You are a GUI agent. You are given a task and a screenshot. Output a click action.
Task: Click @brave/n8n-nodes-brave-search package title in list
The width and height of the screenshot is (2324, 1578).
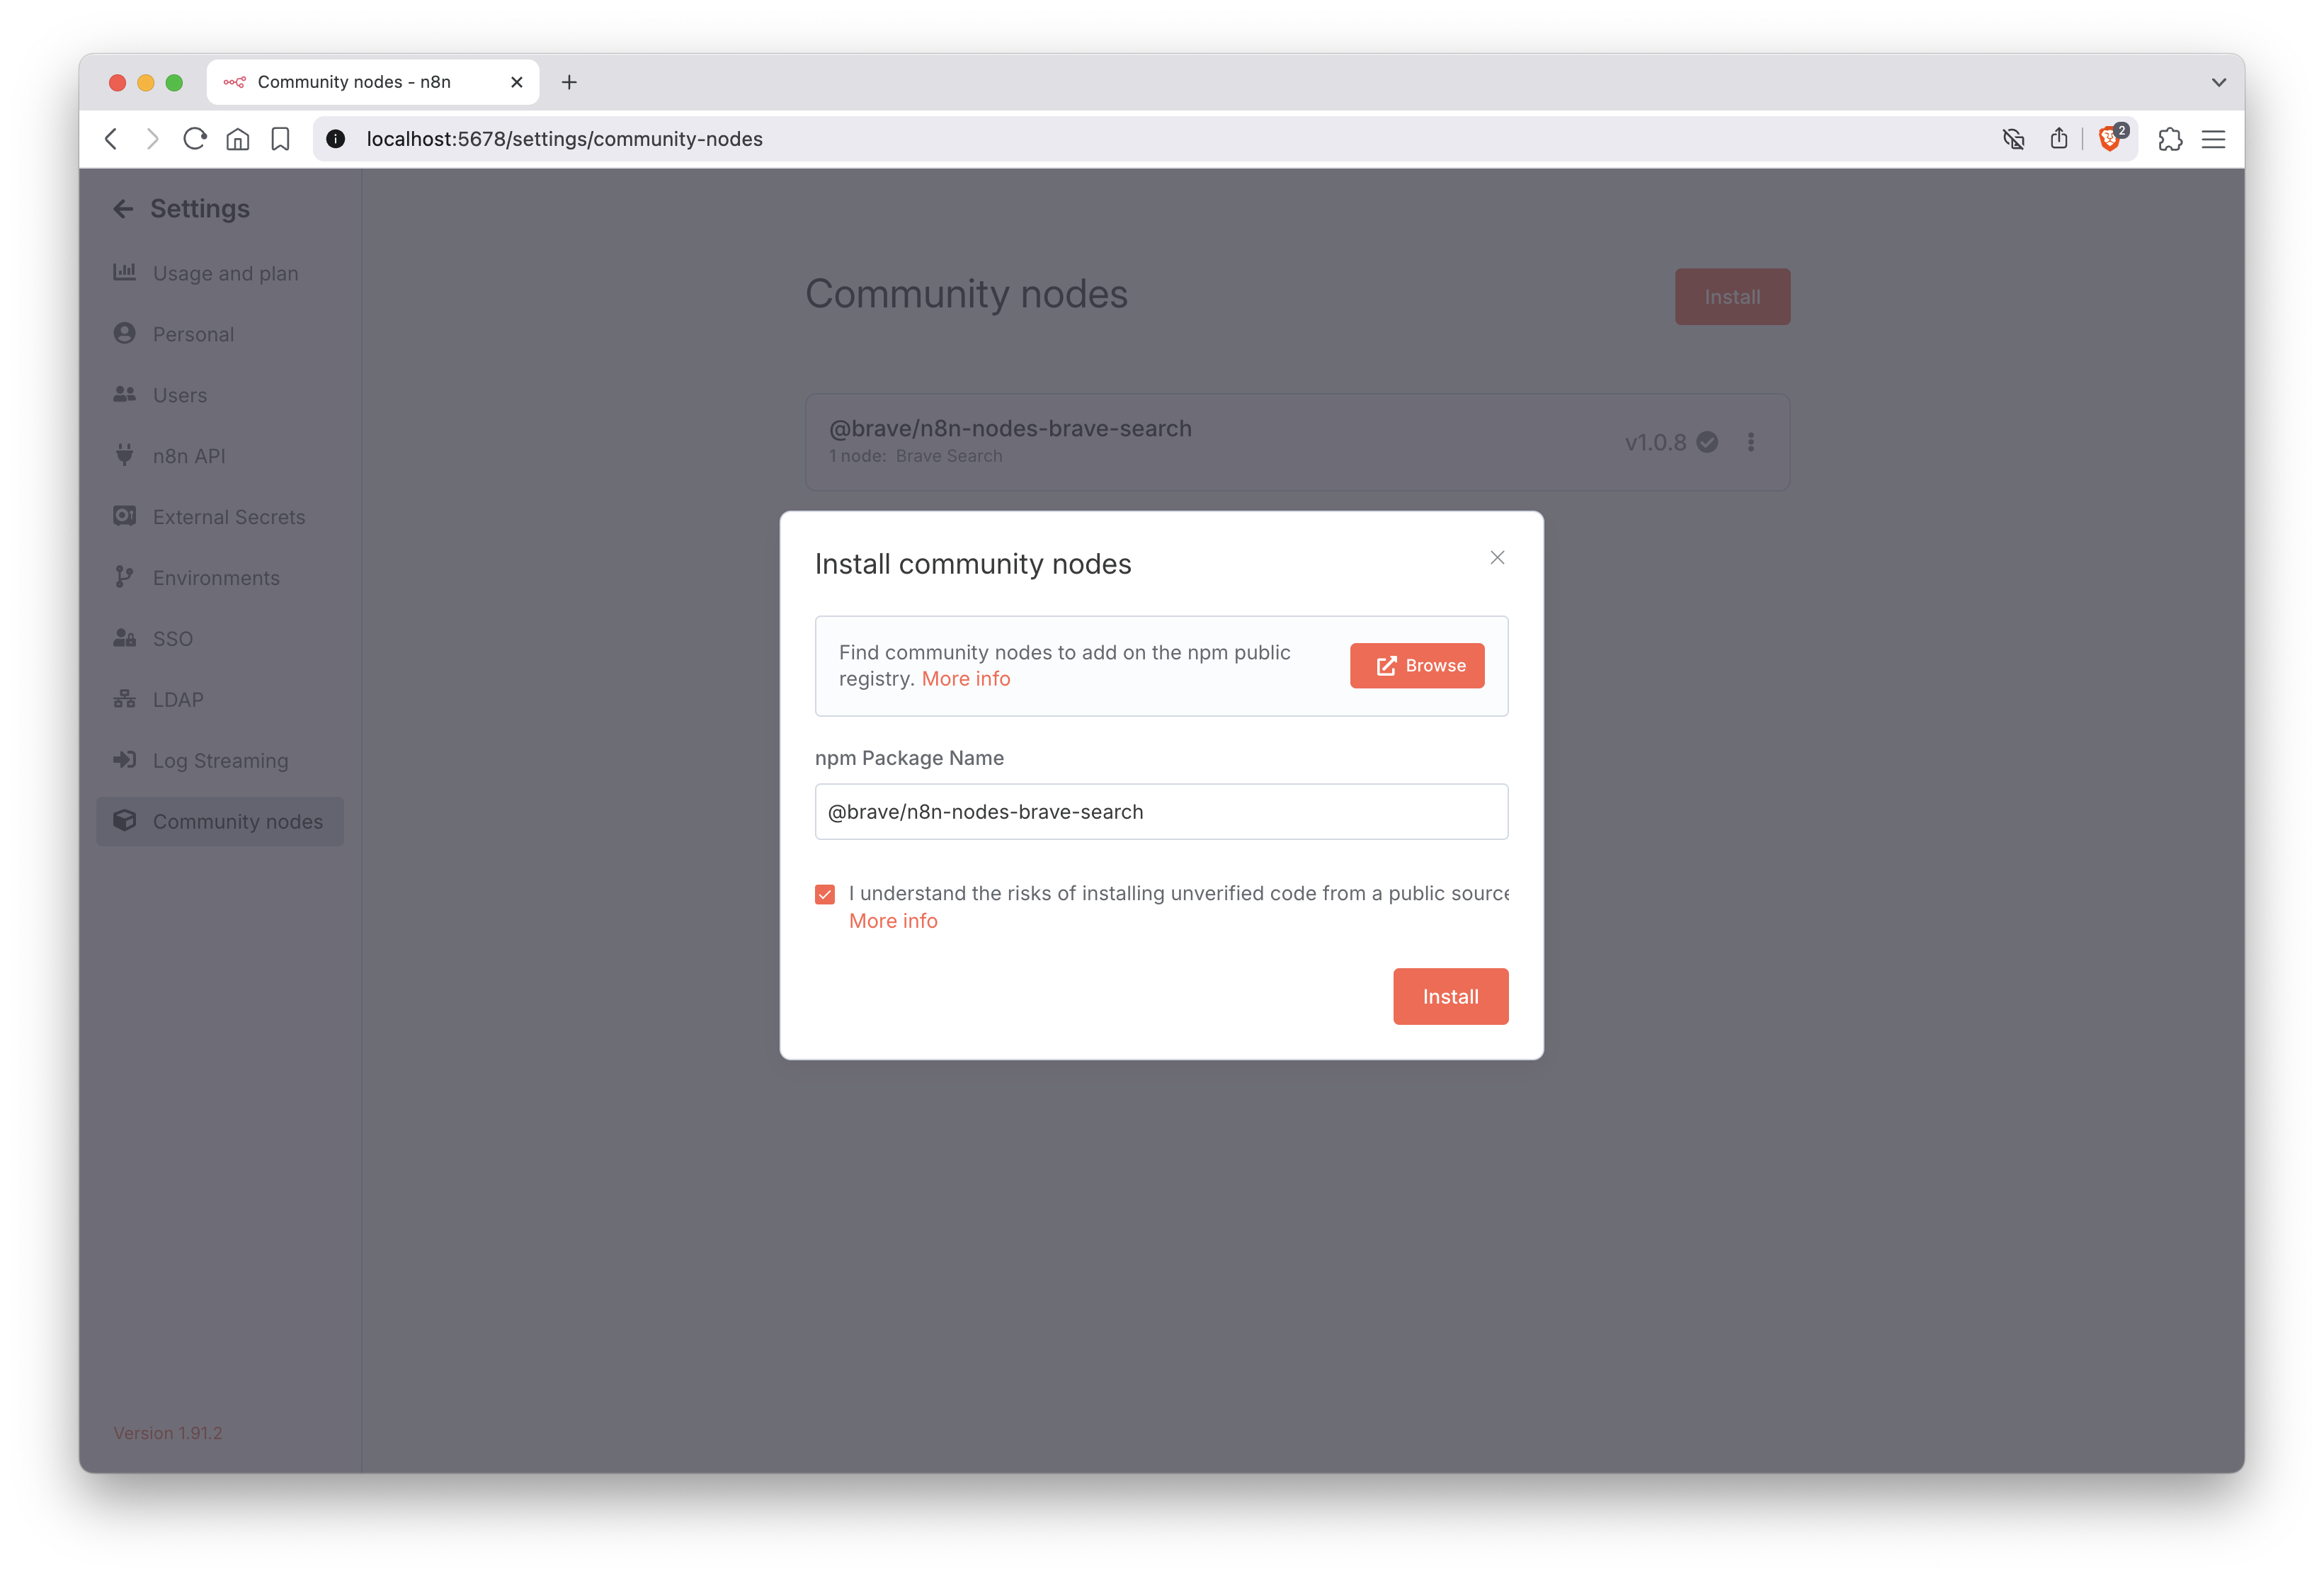click(x=1010, y=429)
